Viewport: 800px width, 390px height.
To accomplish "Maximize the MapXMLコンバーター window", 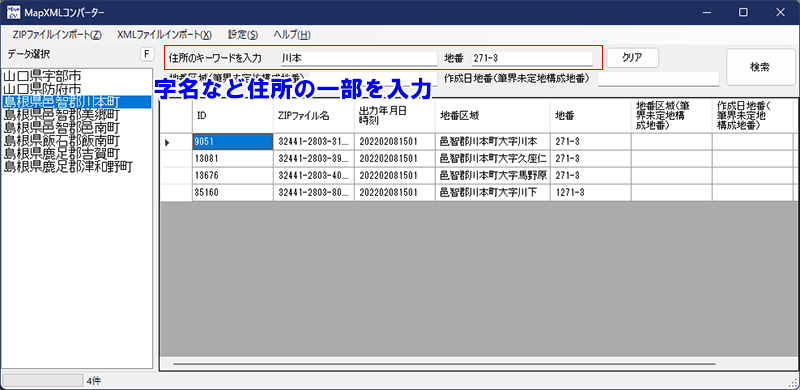I will (743, 13).
